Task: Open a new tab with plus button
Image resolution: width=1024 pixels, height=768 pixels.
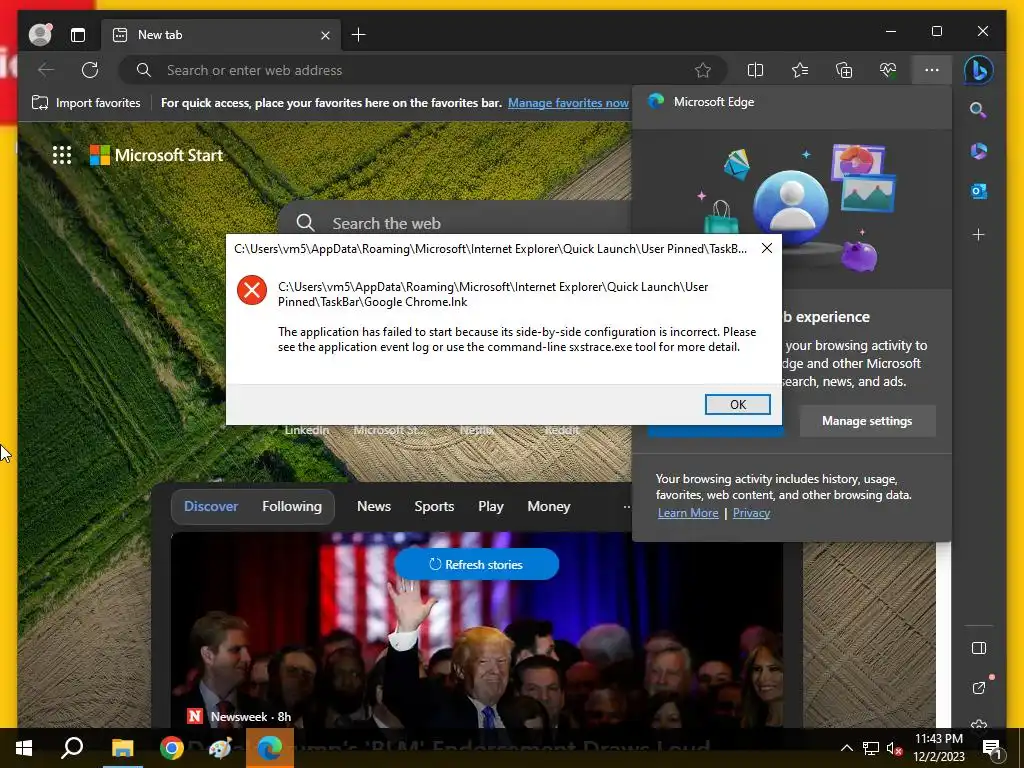Action: click(x=359, y=35)
